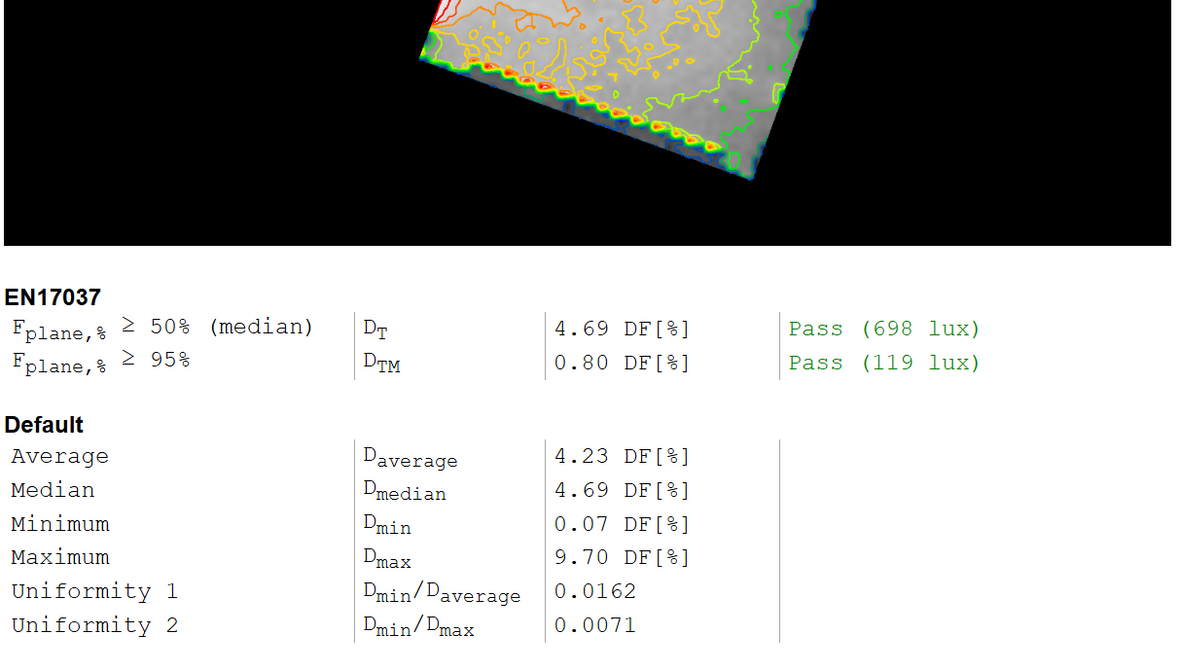Select the Average row label
The height and width of the screenshot is (664, 1180).
click(x=60, y=457)
